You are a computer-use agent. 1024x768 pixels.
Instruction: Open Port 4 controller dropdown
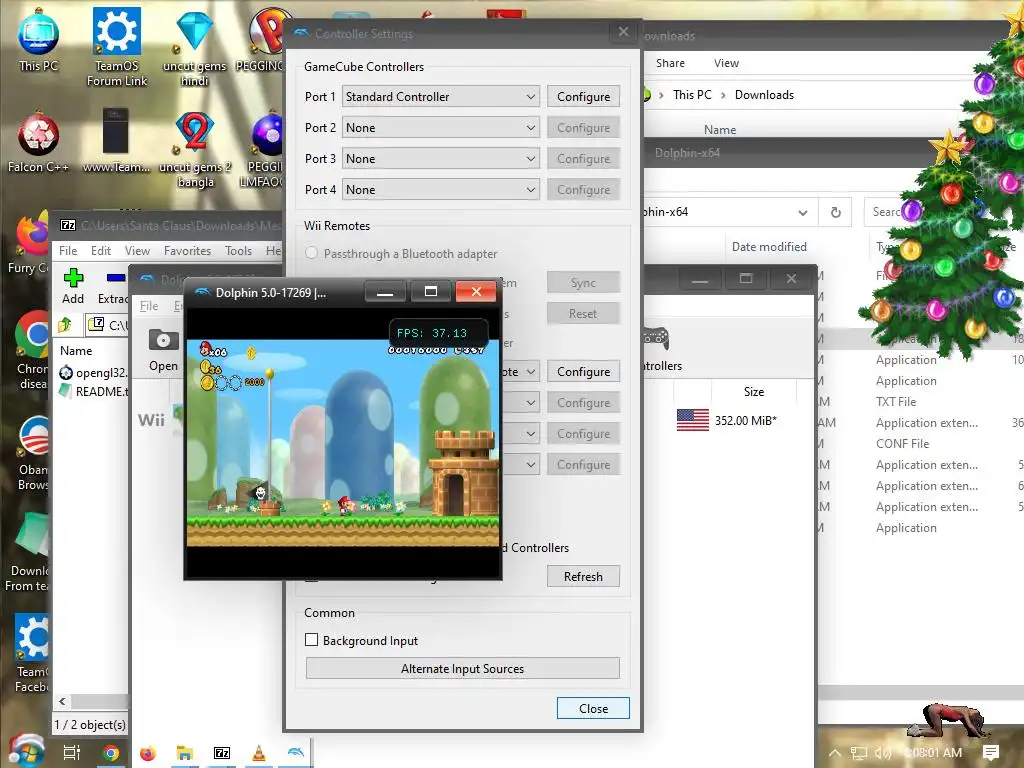[441, 190]
